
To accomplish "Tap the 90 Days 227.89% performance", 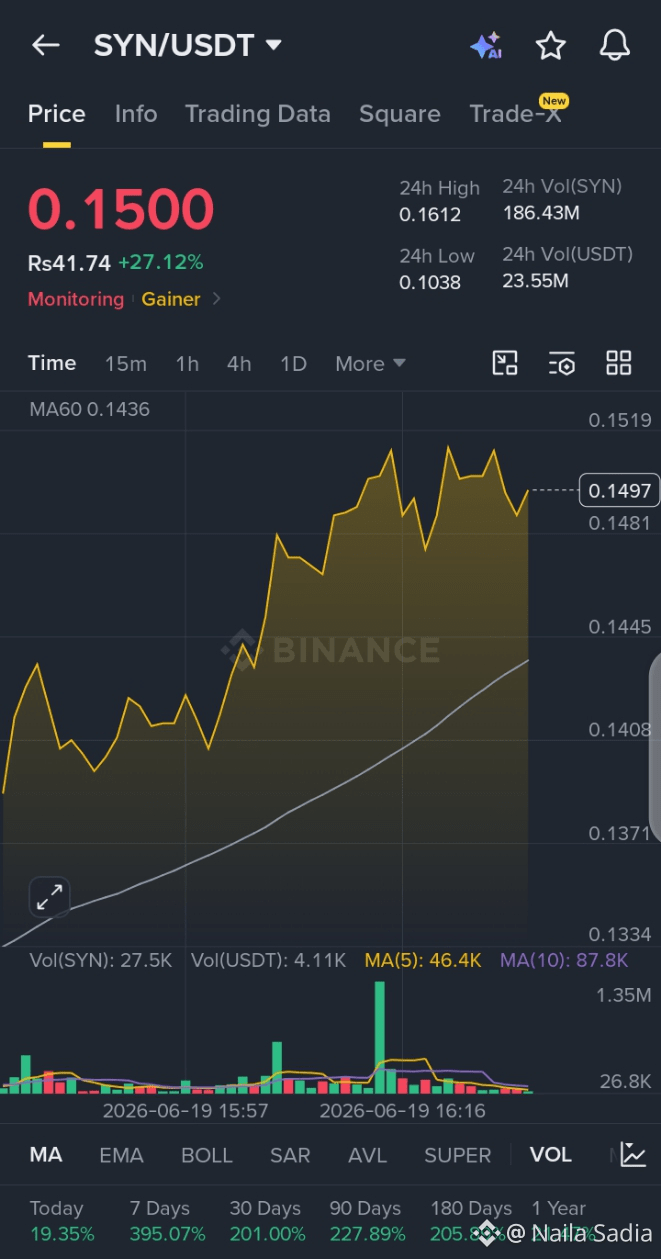I will (x=368, y=1221).
